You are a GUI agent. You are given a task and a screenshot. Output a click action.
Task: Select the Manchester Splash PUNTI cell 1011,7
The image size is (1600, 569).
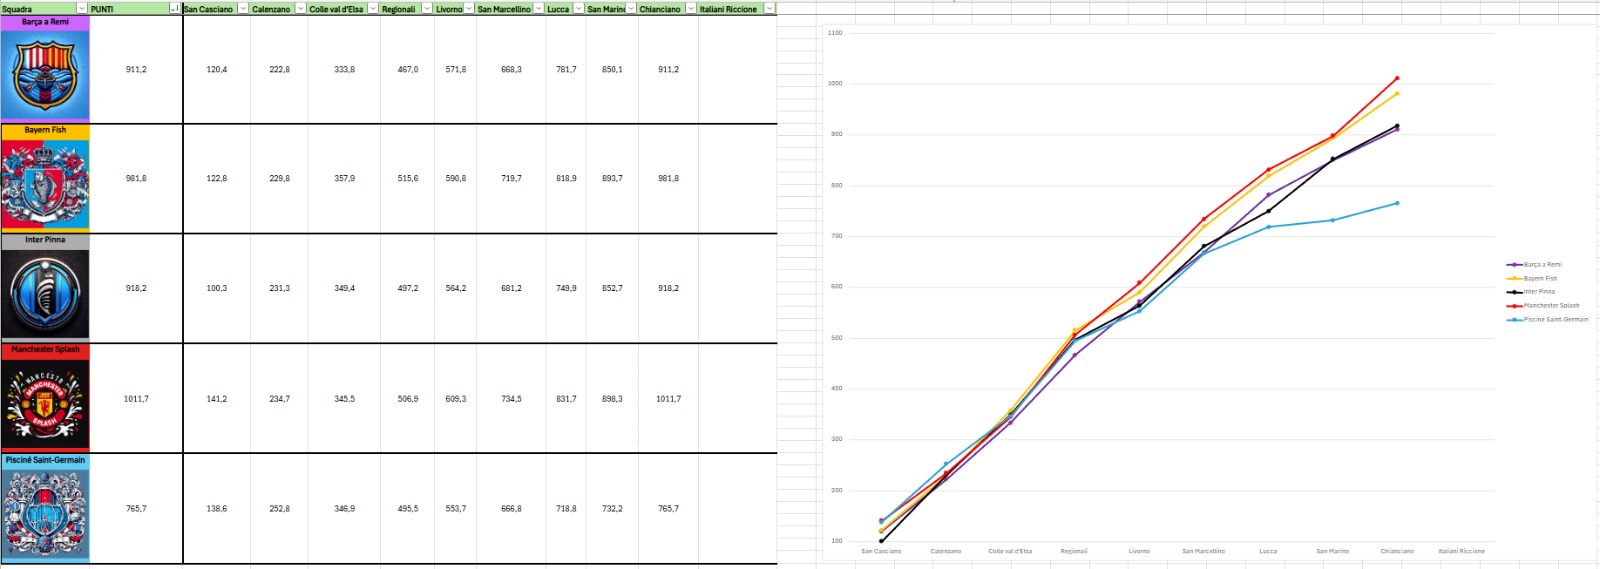136,399
